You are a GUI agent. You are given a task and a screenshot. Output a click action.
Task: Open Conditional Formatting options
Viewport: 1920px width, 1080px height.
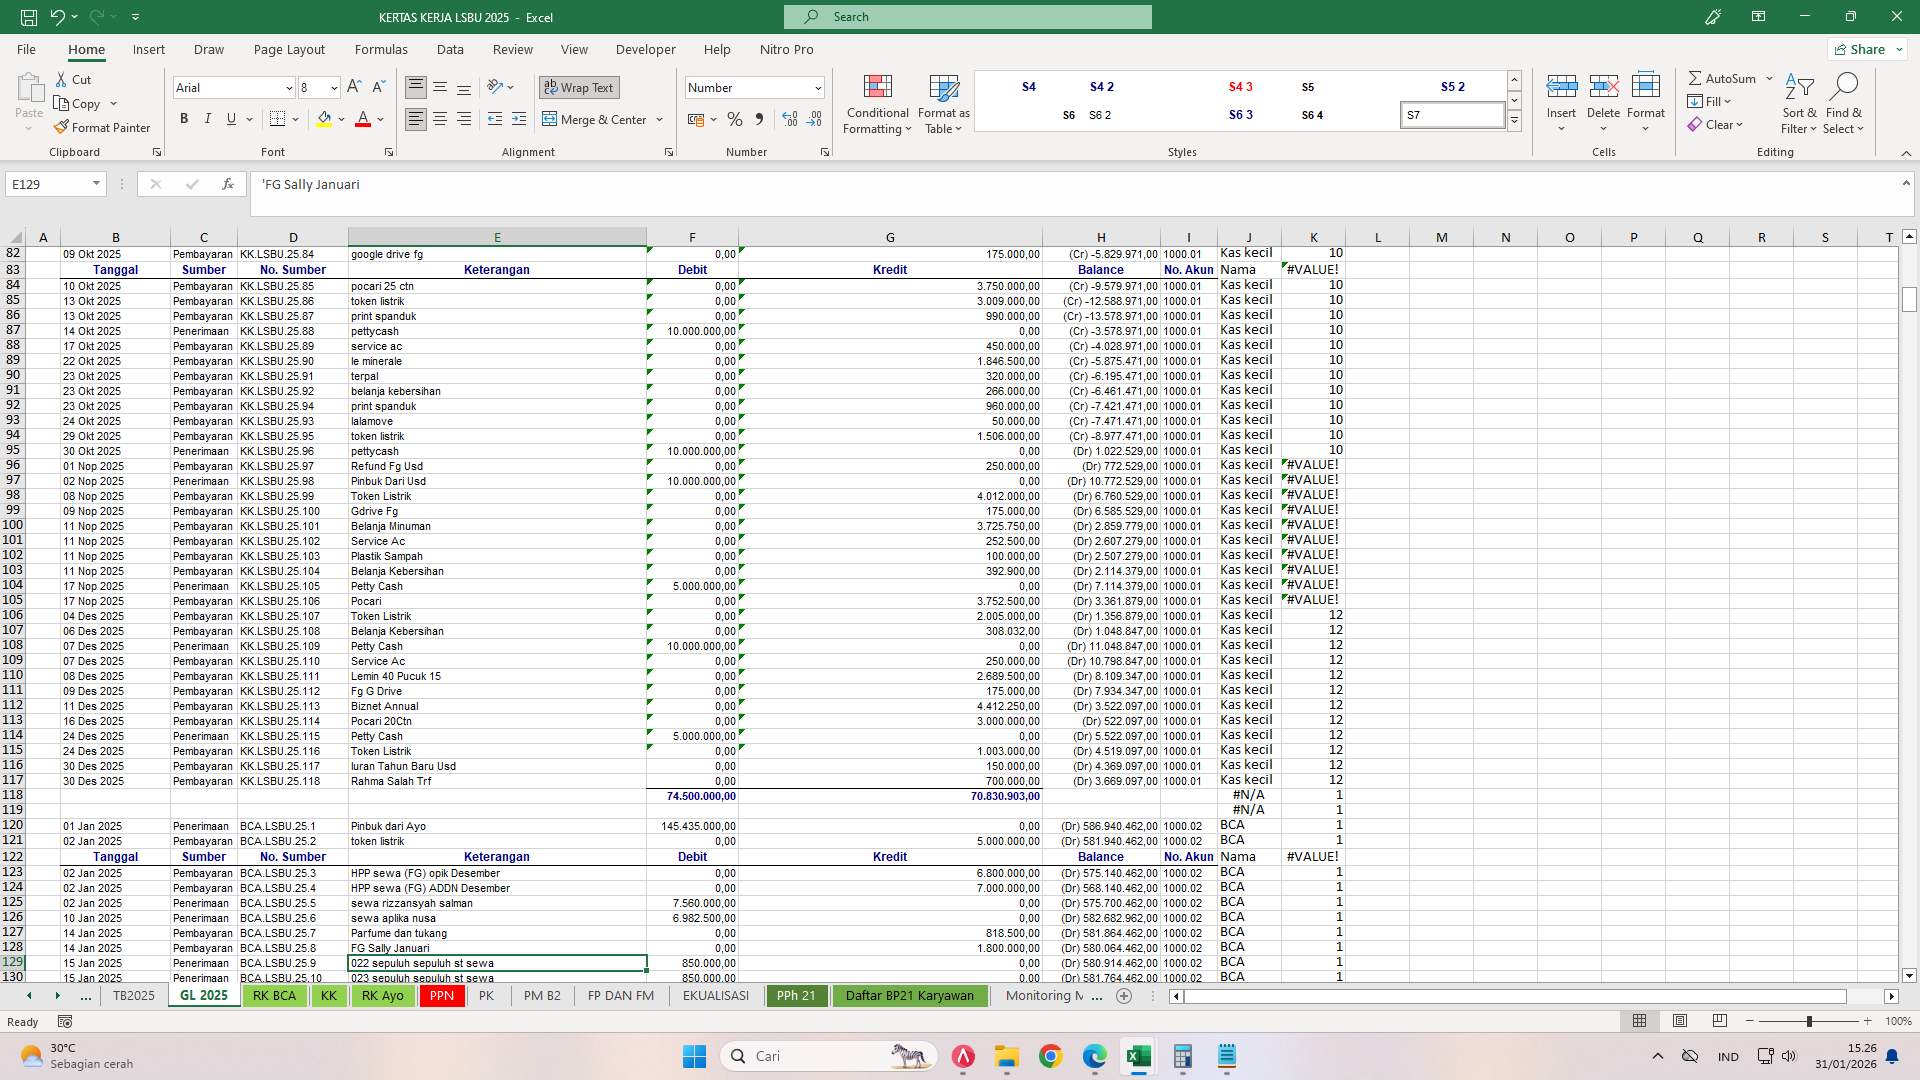877,104
